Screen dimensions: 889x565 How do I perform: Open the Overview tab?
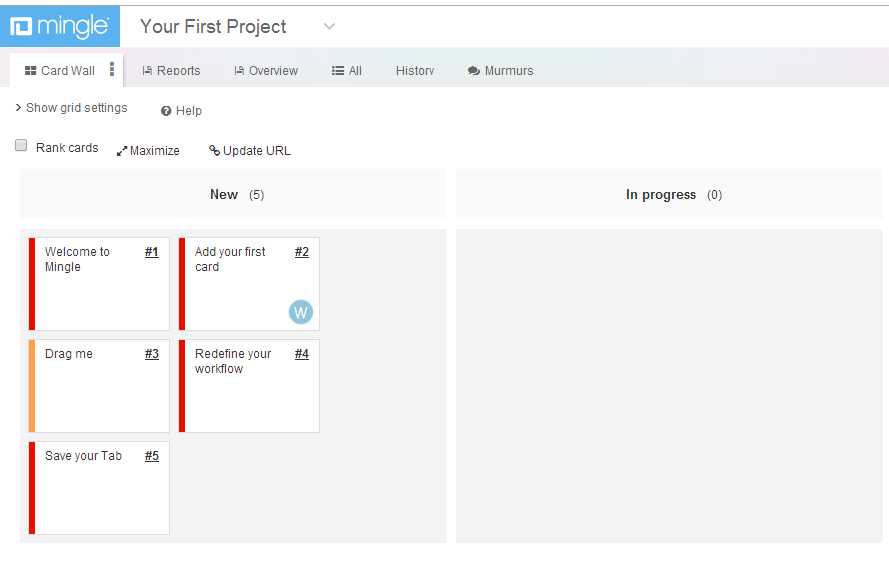tap(267, 71)
